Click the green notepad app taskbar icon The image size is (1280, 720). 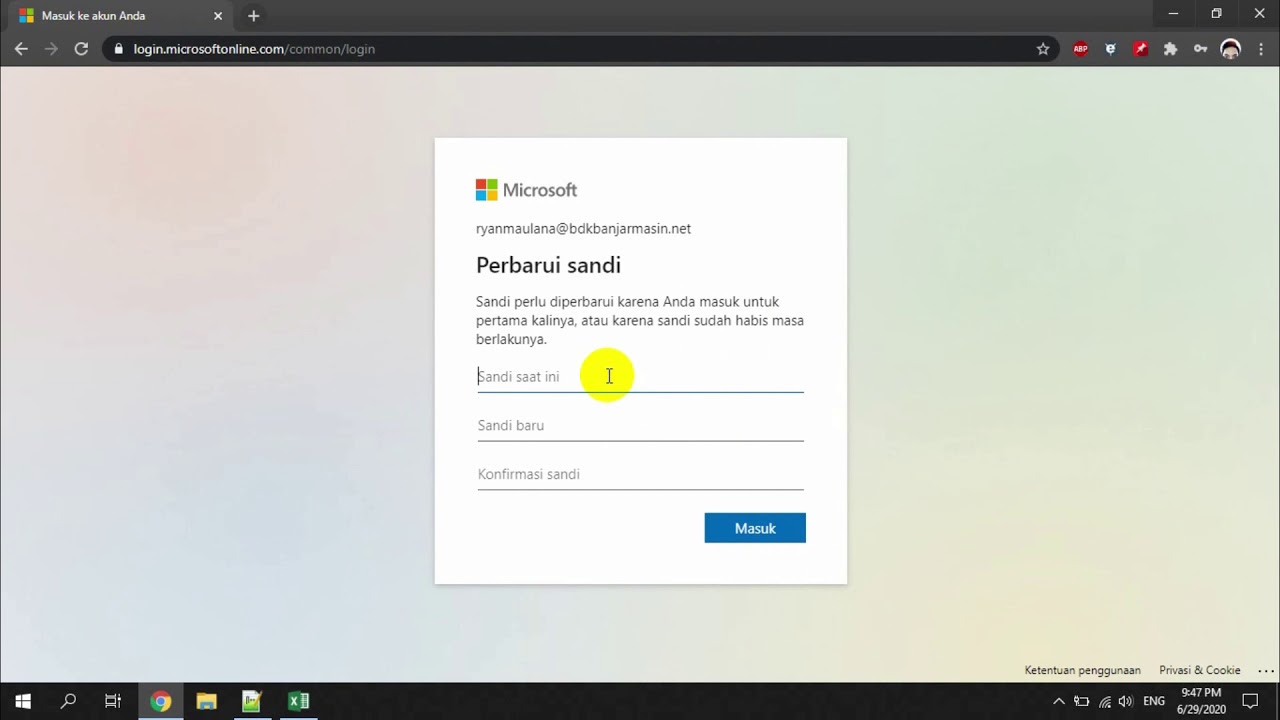(x=252, y=701)
